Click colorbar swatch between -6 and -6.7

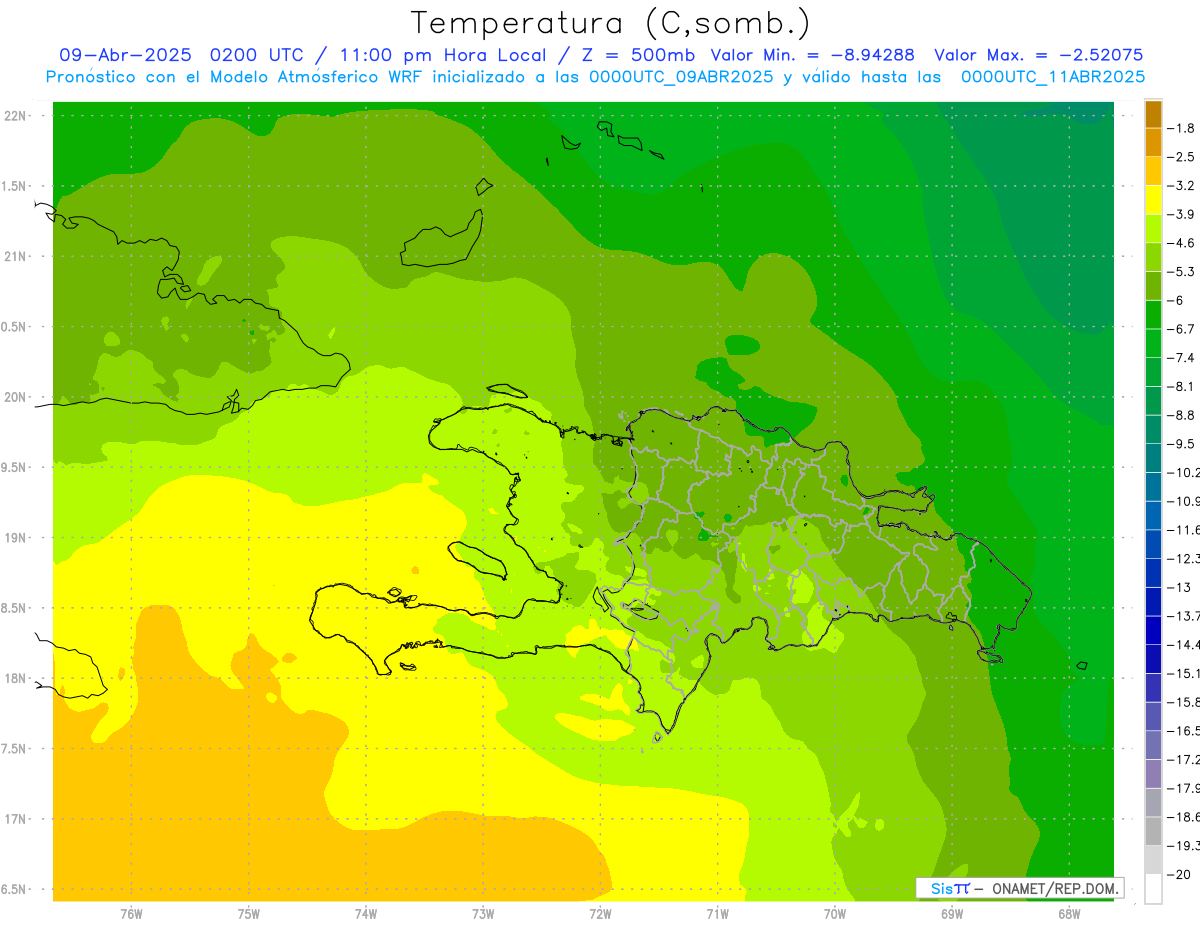(x=1153, y=315)
